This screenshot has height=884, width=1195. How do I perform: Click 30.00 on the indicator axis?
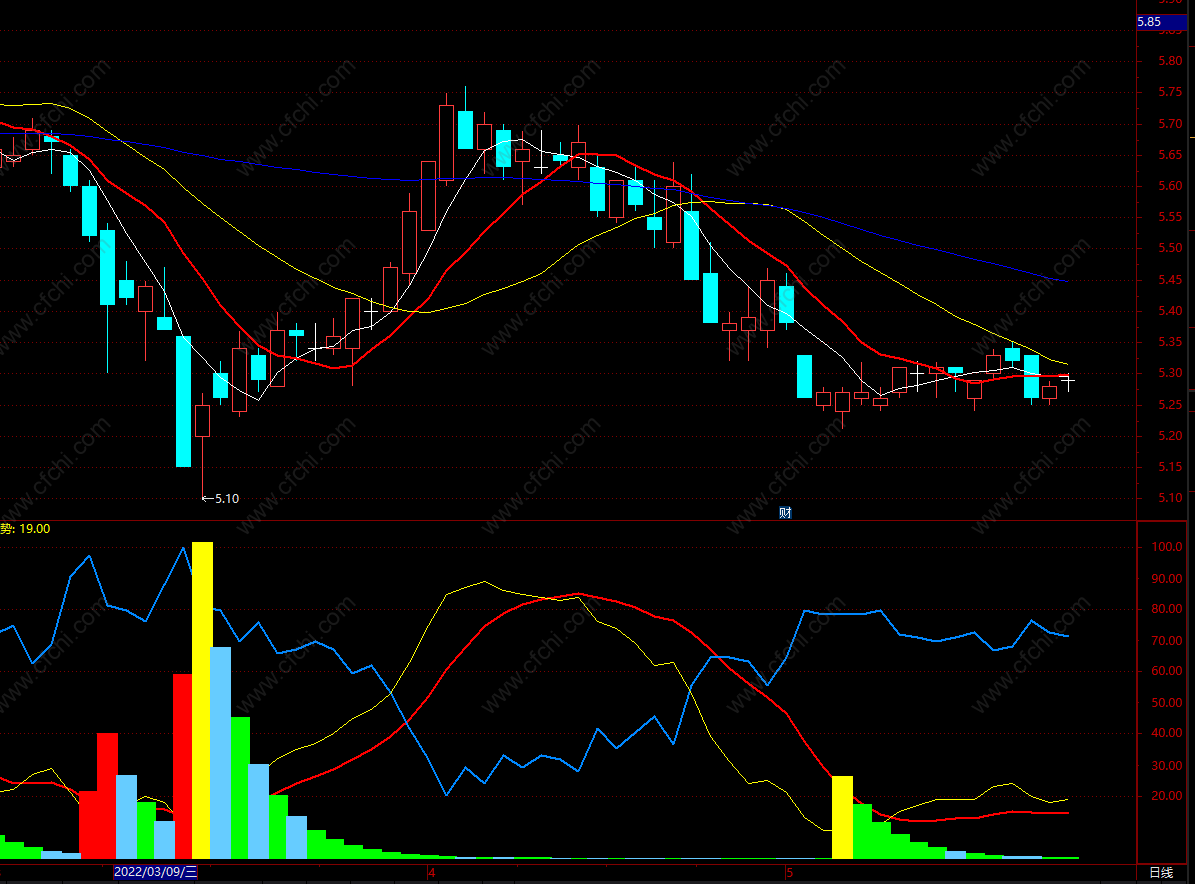(x=1167, y=765)
